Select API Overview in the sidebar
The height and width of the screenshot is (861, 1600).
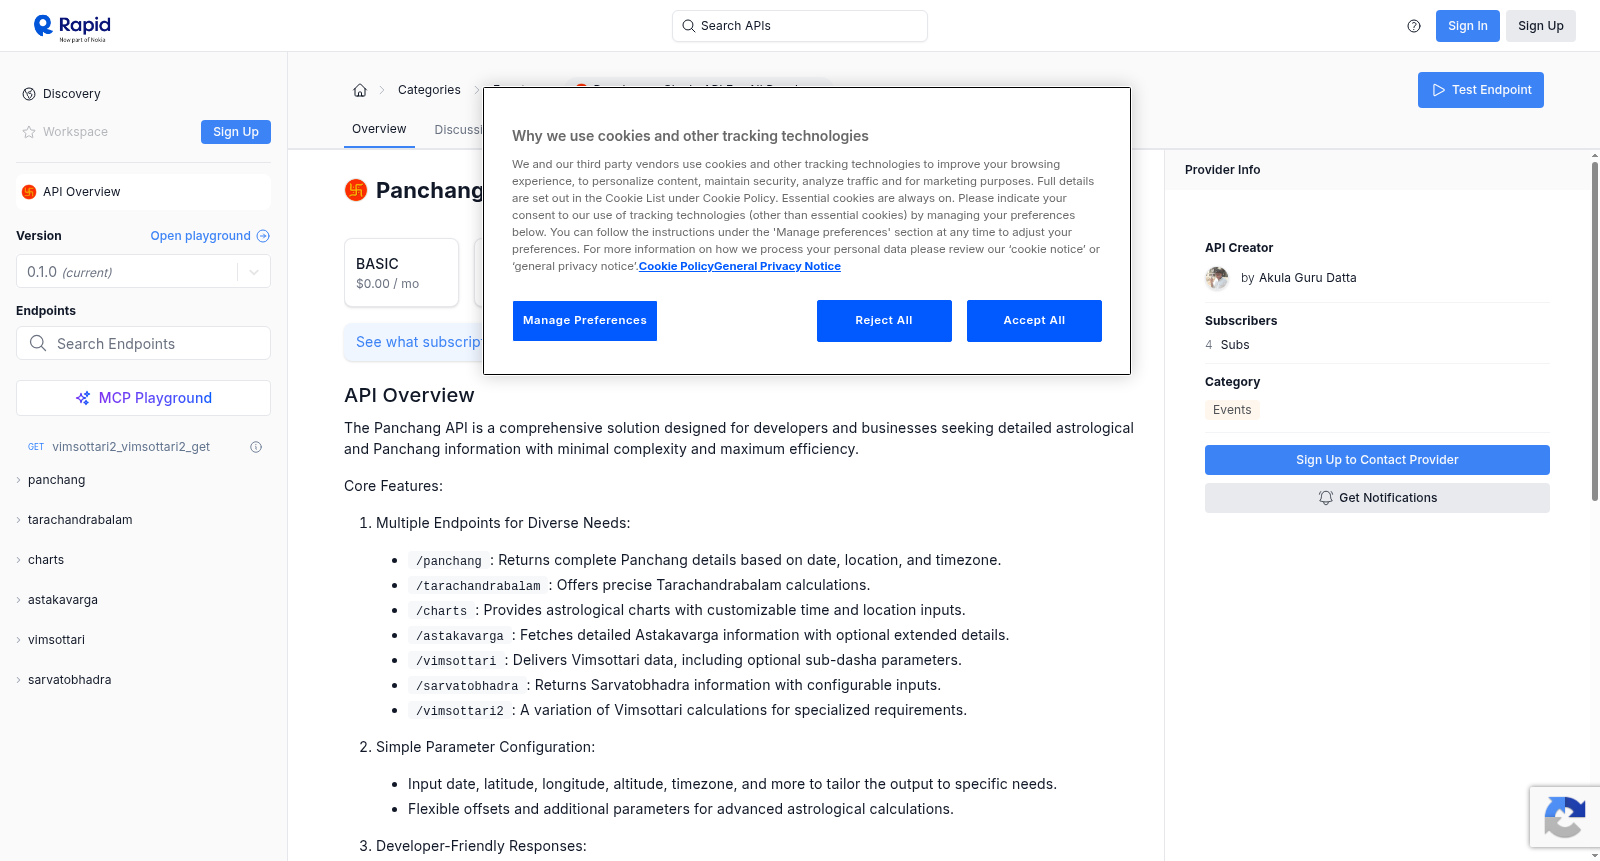143,192
